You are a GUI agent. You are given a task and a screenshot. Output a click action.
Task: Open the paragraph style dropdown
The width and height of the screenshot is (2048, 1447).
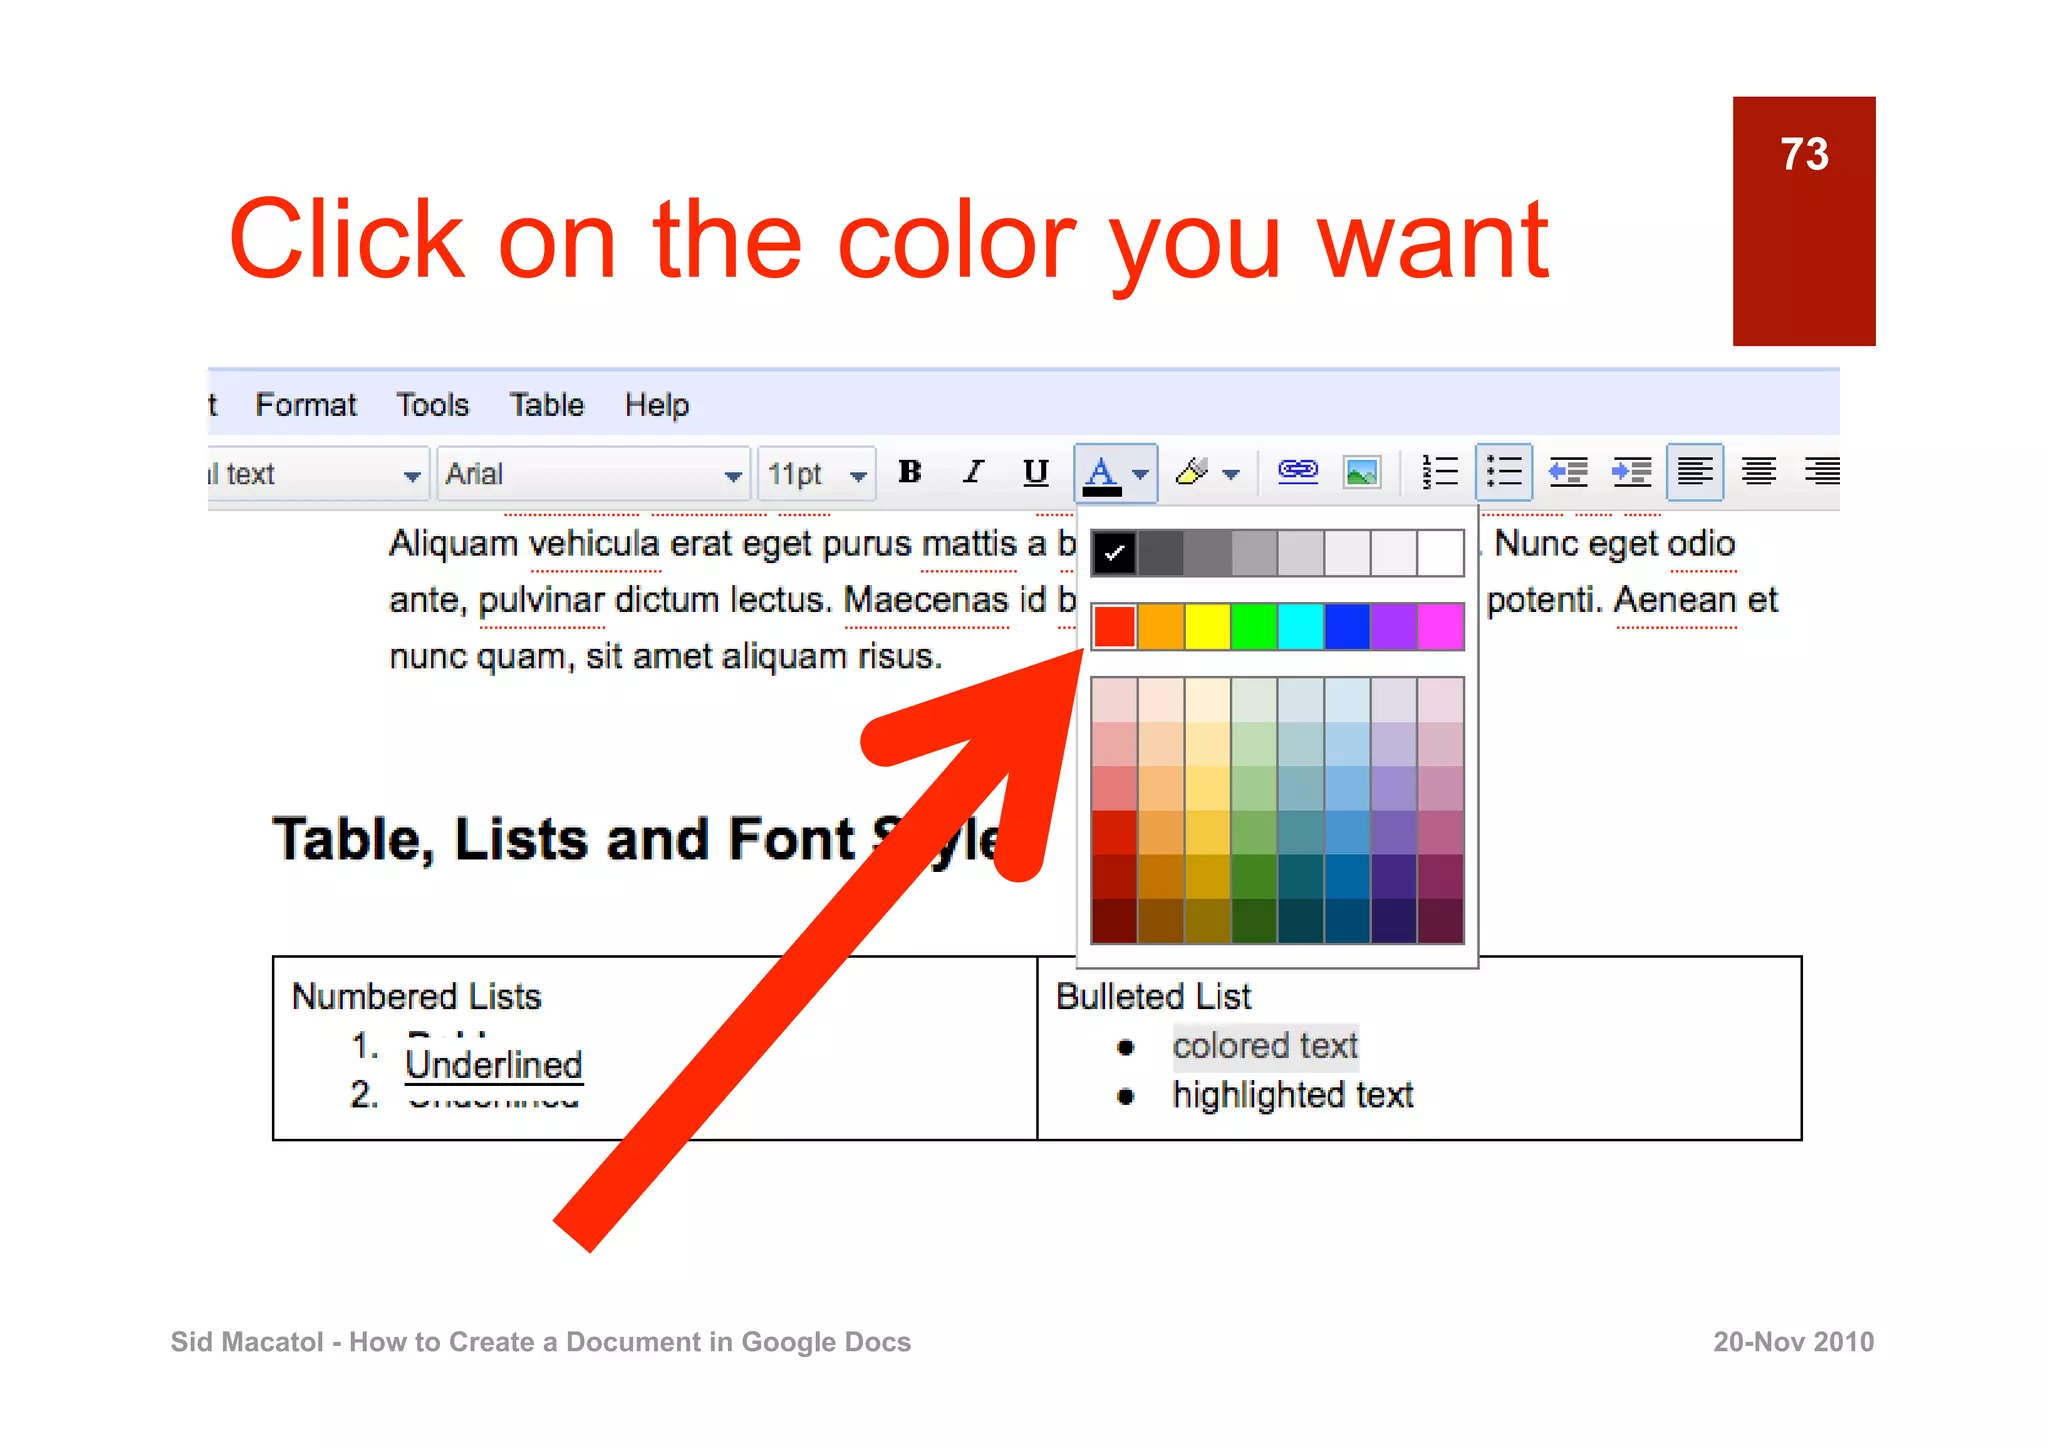(x=318, y=474)
